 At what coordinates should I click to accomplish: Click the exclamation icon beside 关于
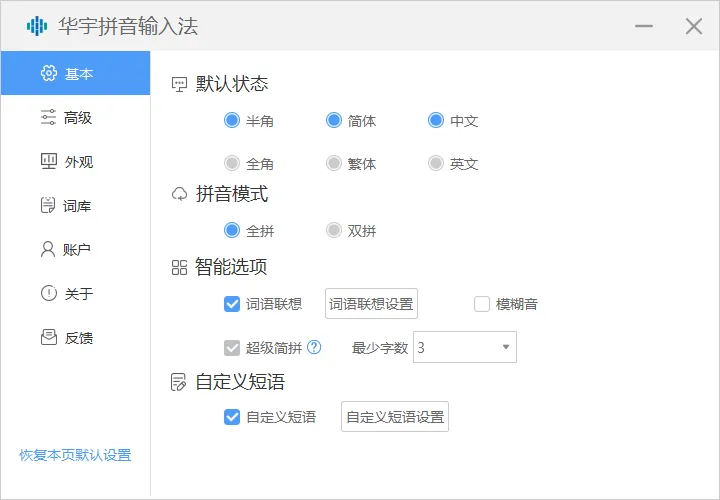click(x=49, y=293)
